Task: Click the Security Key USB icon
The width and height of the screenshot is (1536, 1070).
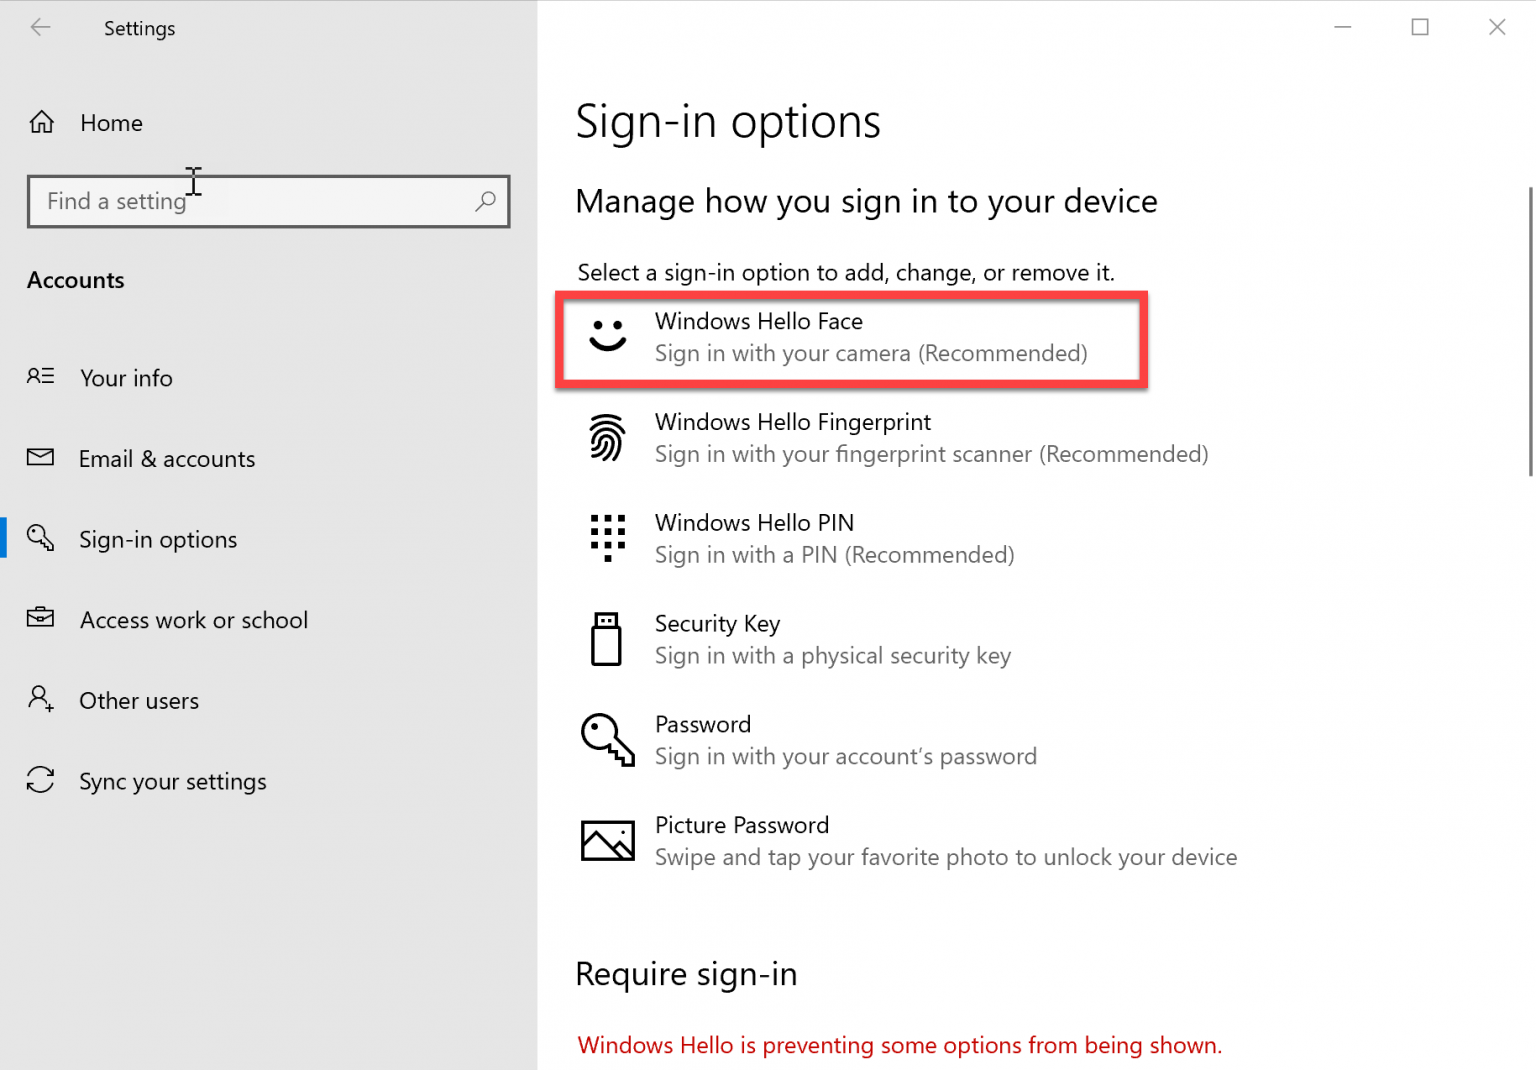Action: [607, 639]
